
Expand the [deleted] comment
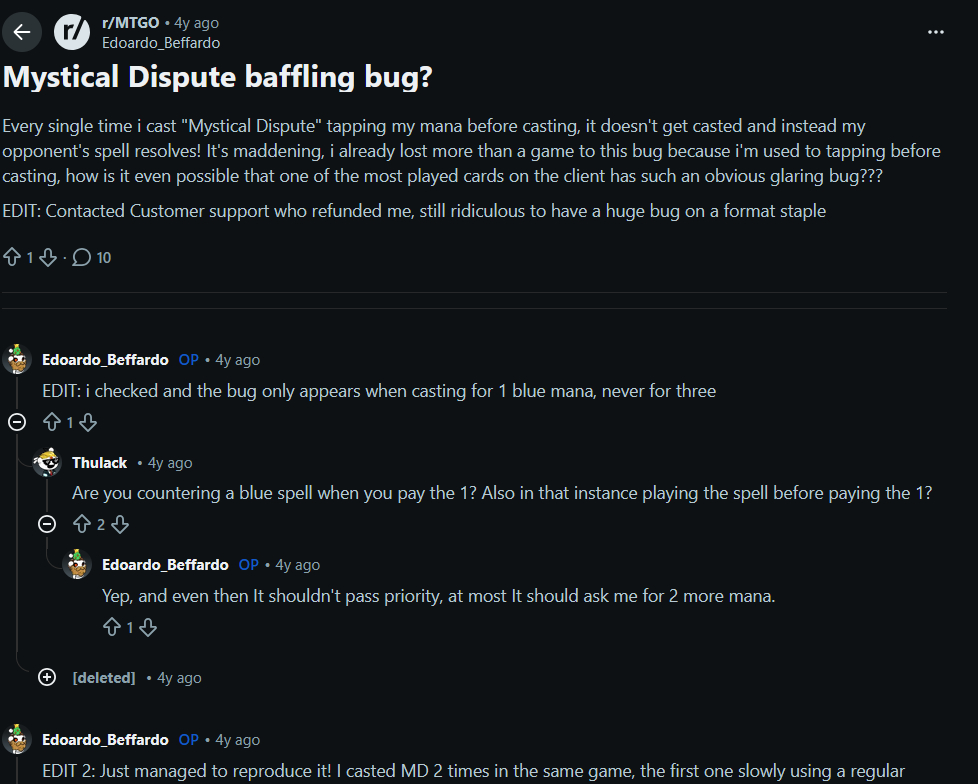coord(47,678)
